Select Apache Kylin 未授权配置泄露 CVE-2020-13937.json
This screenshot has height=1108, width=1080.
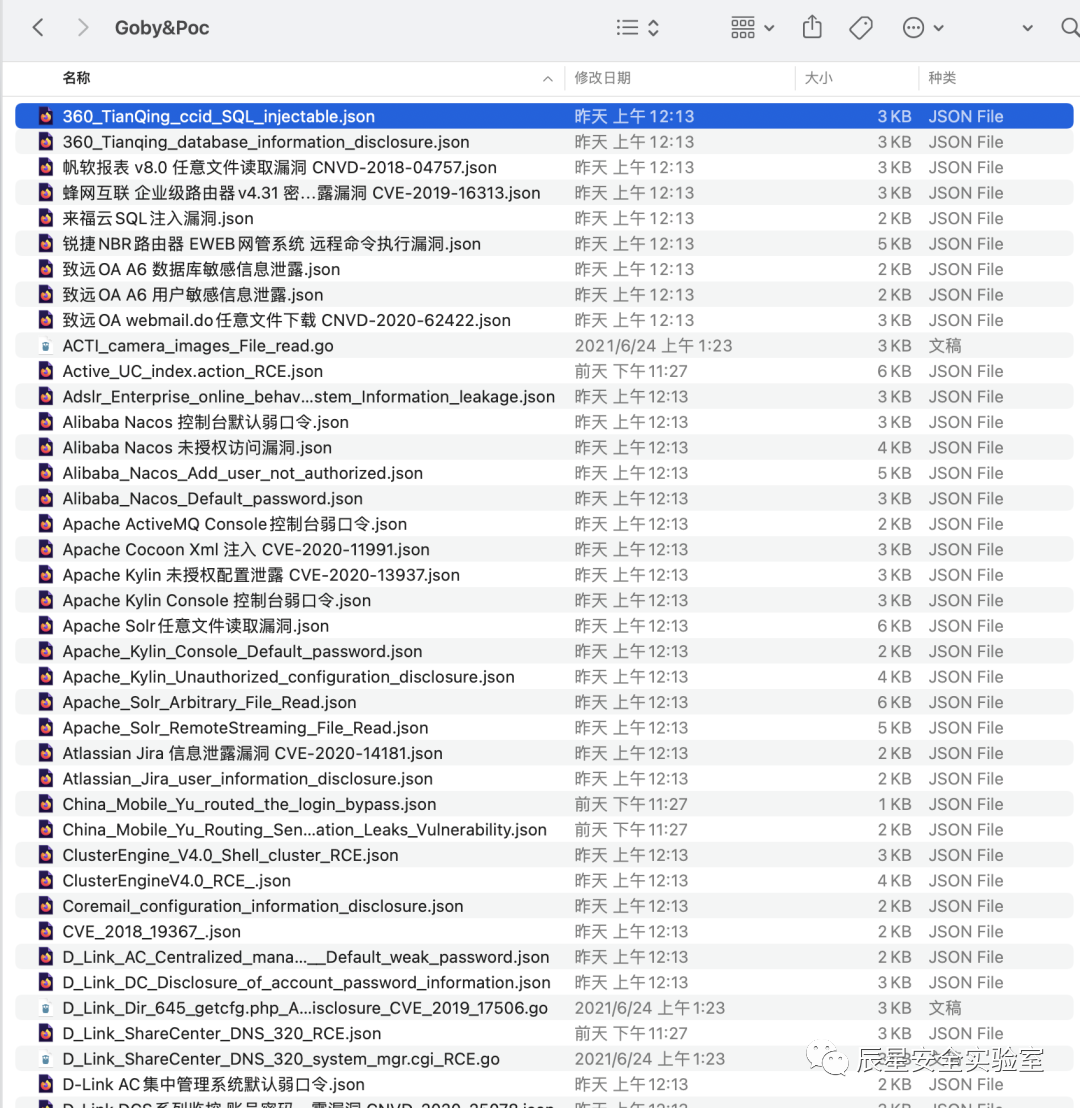544,574
